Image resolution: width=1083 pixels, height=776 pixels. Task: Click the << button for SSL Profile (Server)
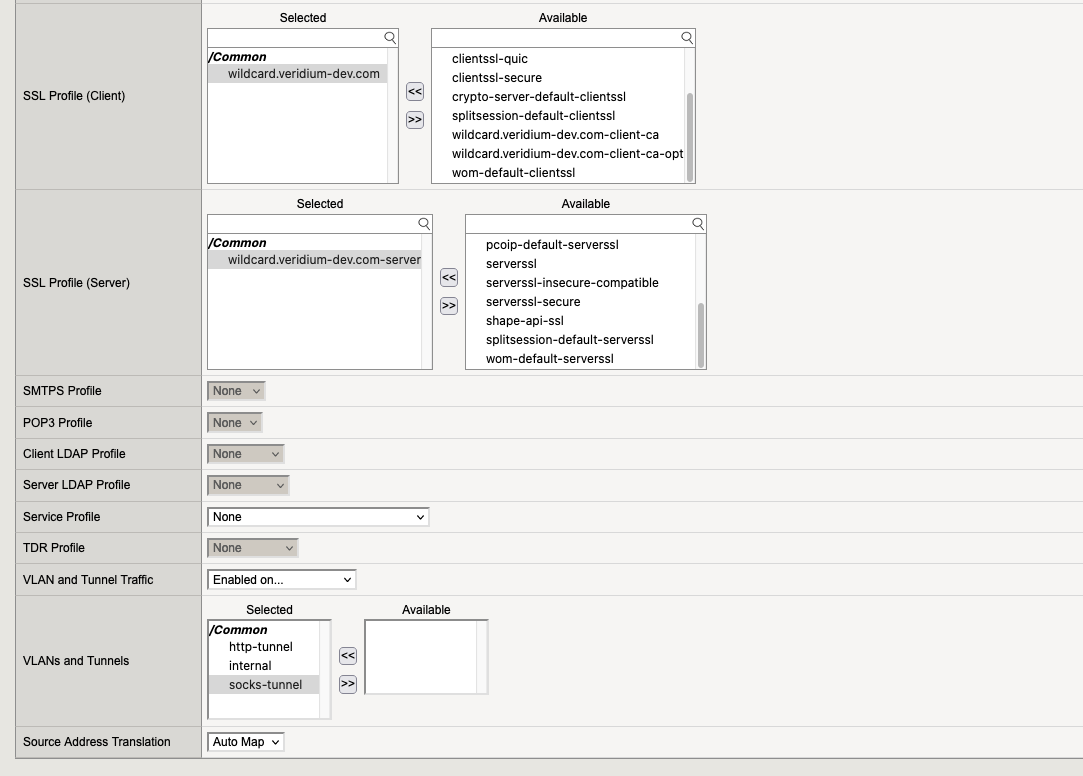(x=449, y=278)
